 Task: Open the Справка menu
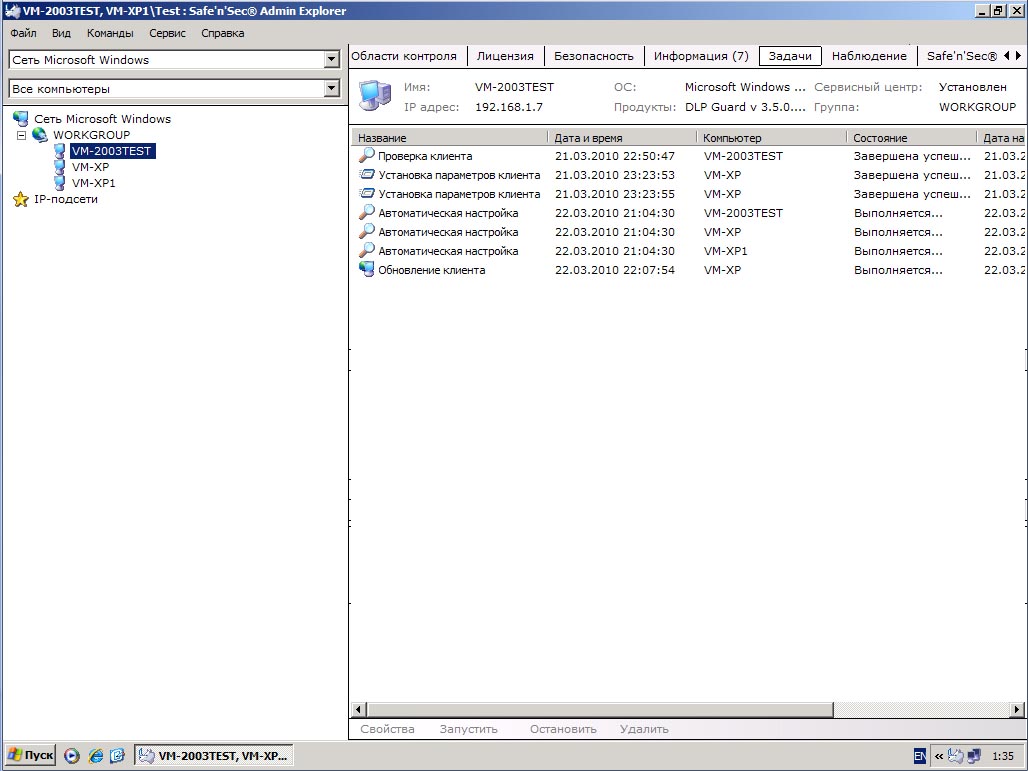coord(223,33)
